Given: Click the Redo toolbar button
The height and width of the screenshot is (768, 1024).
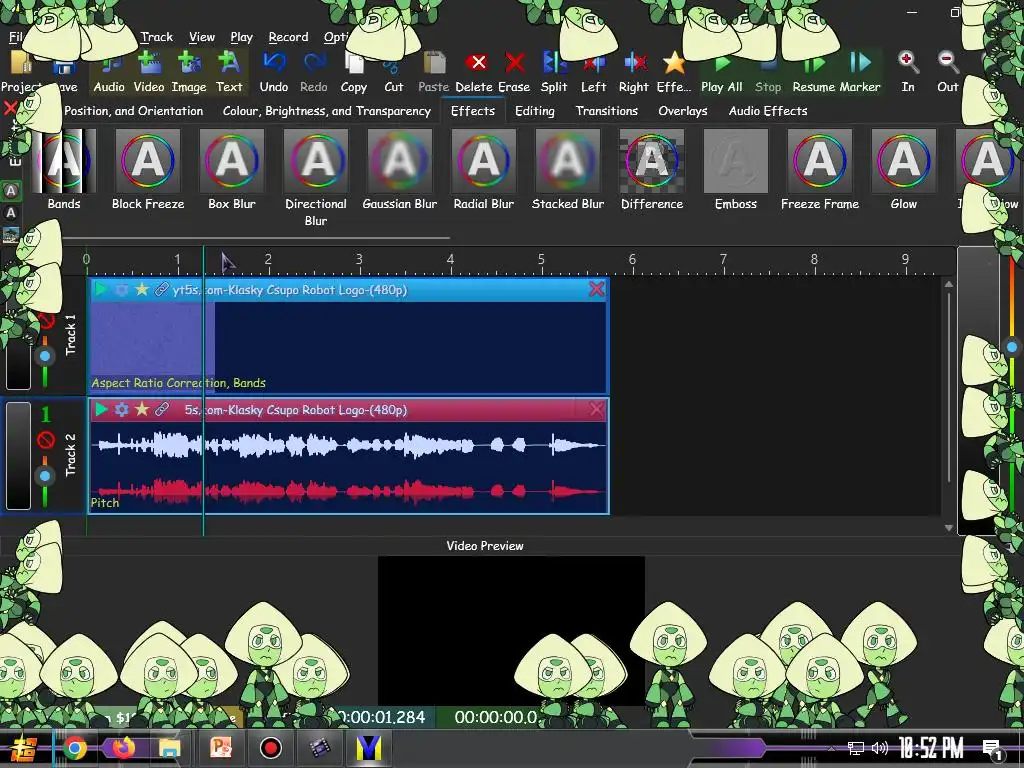Looking at the screenshot, I should point(313,71).
